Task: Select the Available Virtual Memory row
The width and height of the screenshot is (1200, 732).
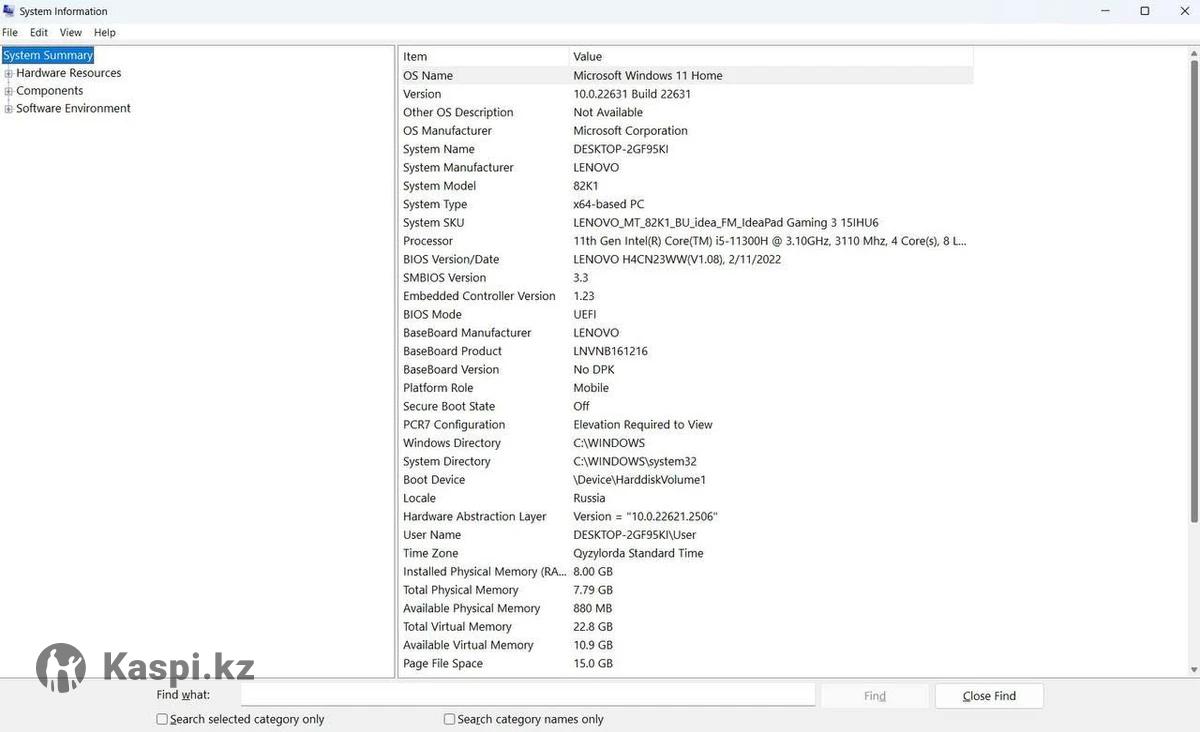Action: (x=686, y=645)
